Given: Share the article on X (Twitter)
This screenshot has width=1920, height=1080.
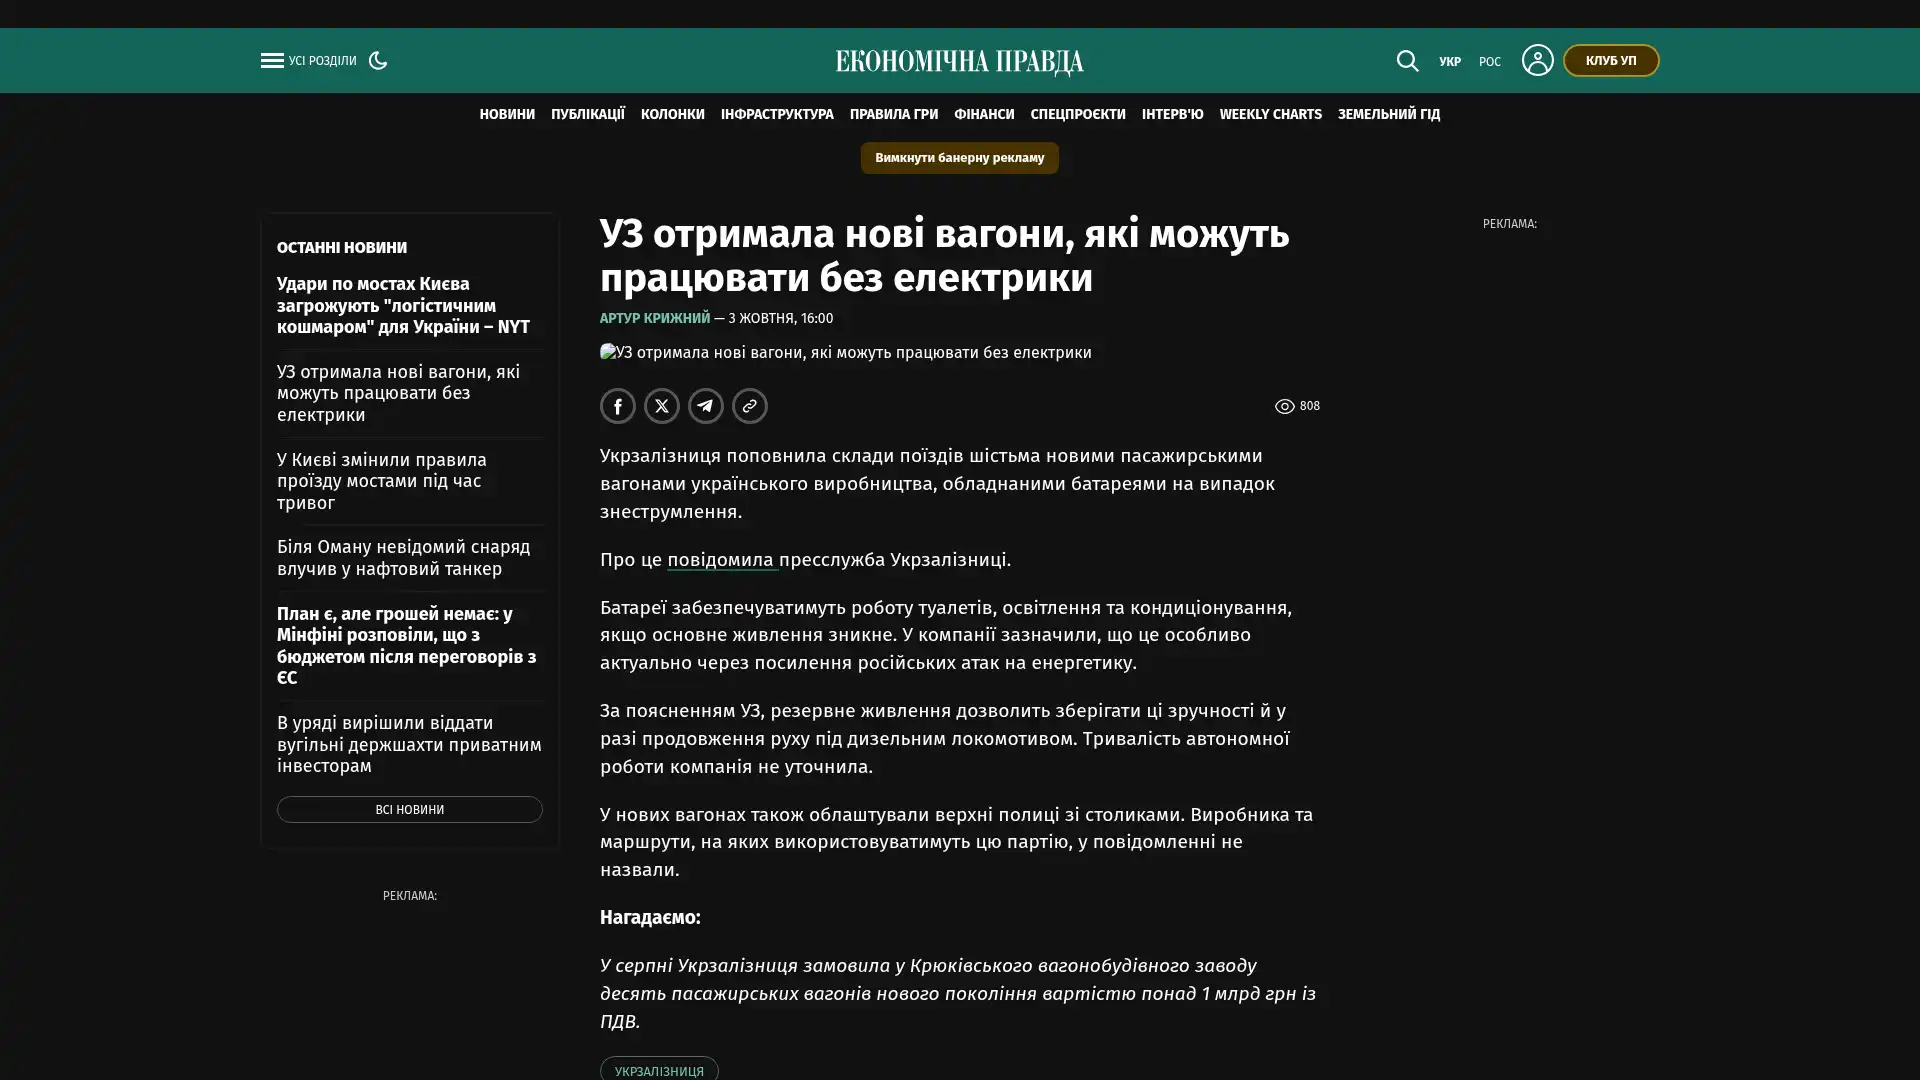Looking at the screenshot, I should click(x=662, y=406).
